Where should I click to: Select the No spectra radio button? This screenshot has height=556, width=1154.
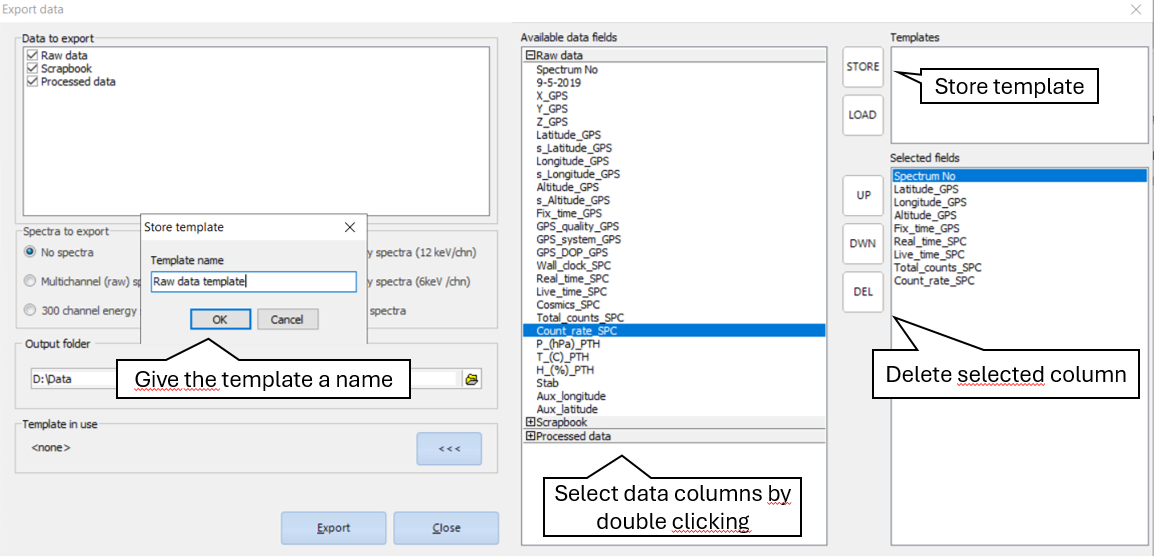(30, 252)
